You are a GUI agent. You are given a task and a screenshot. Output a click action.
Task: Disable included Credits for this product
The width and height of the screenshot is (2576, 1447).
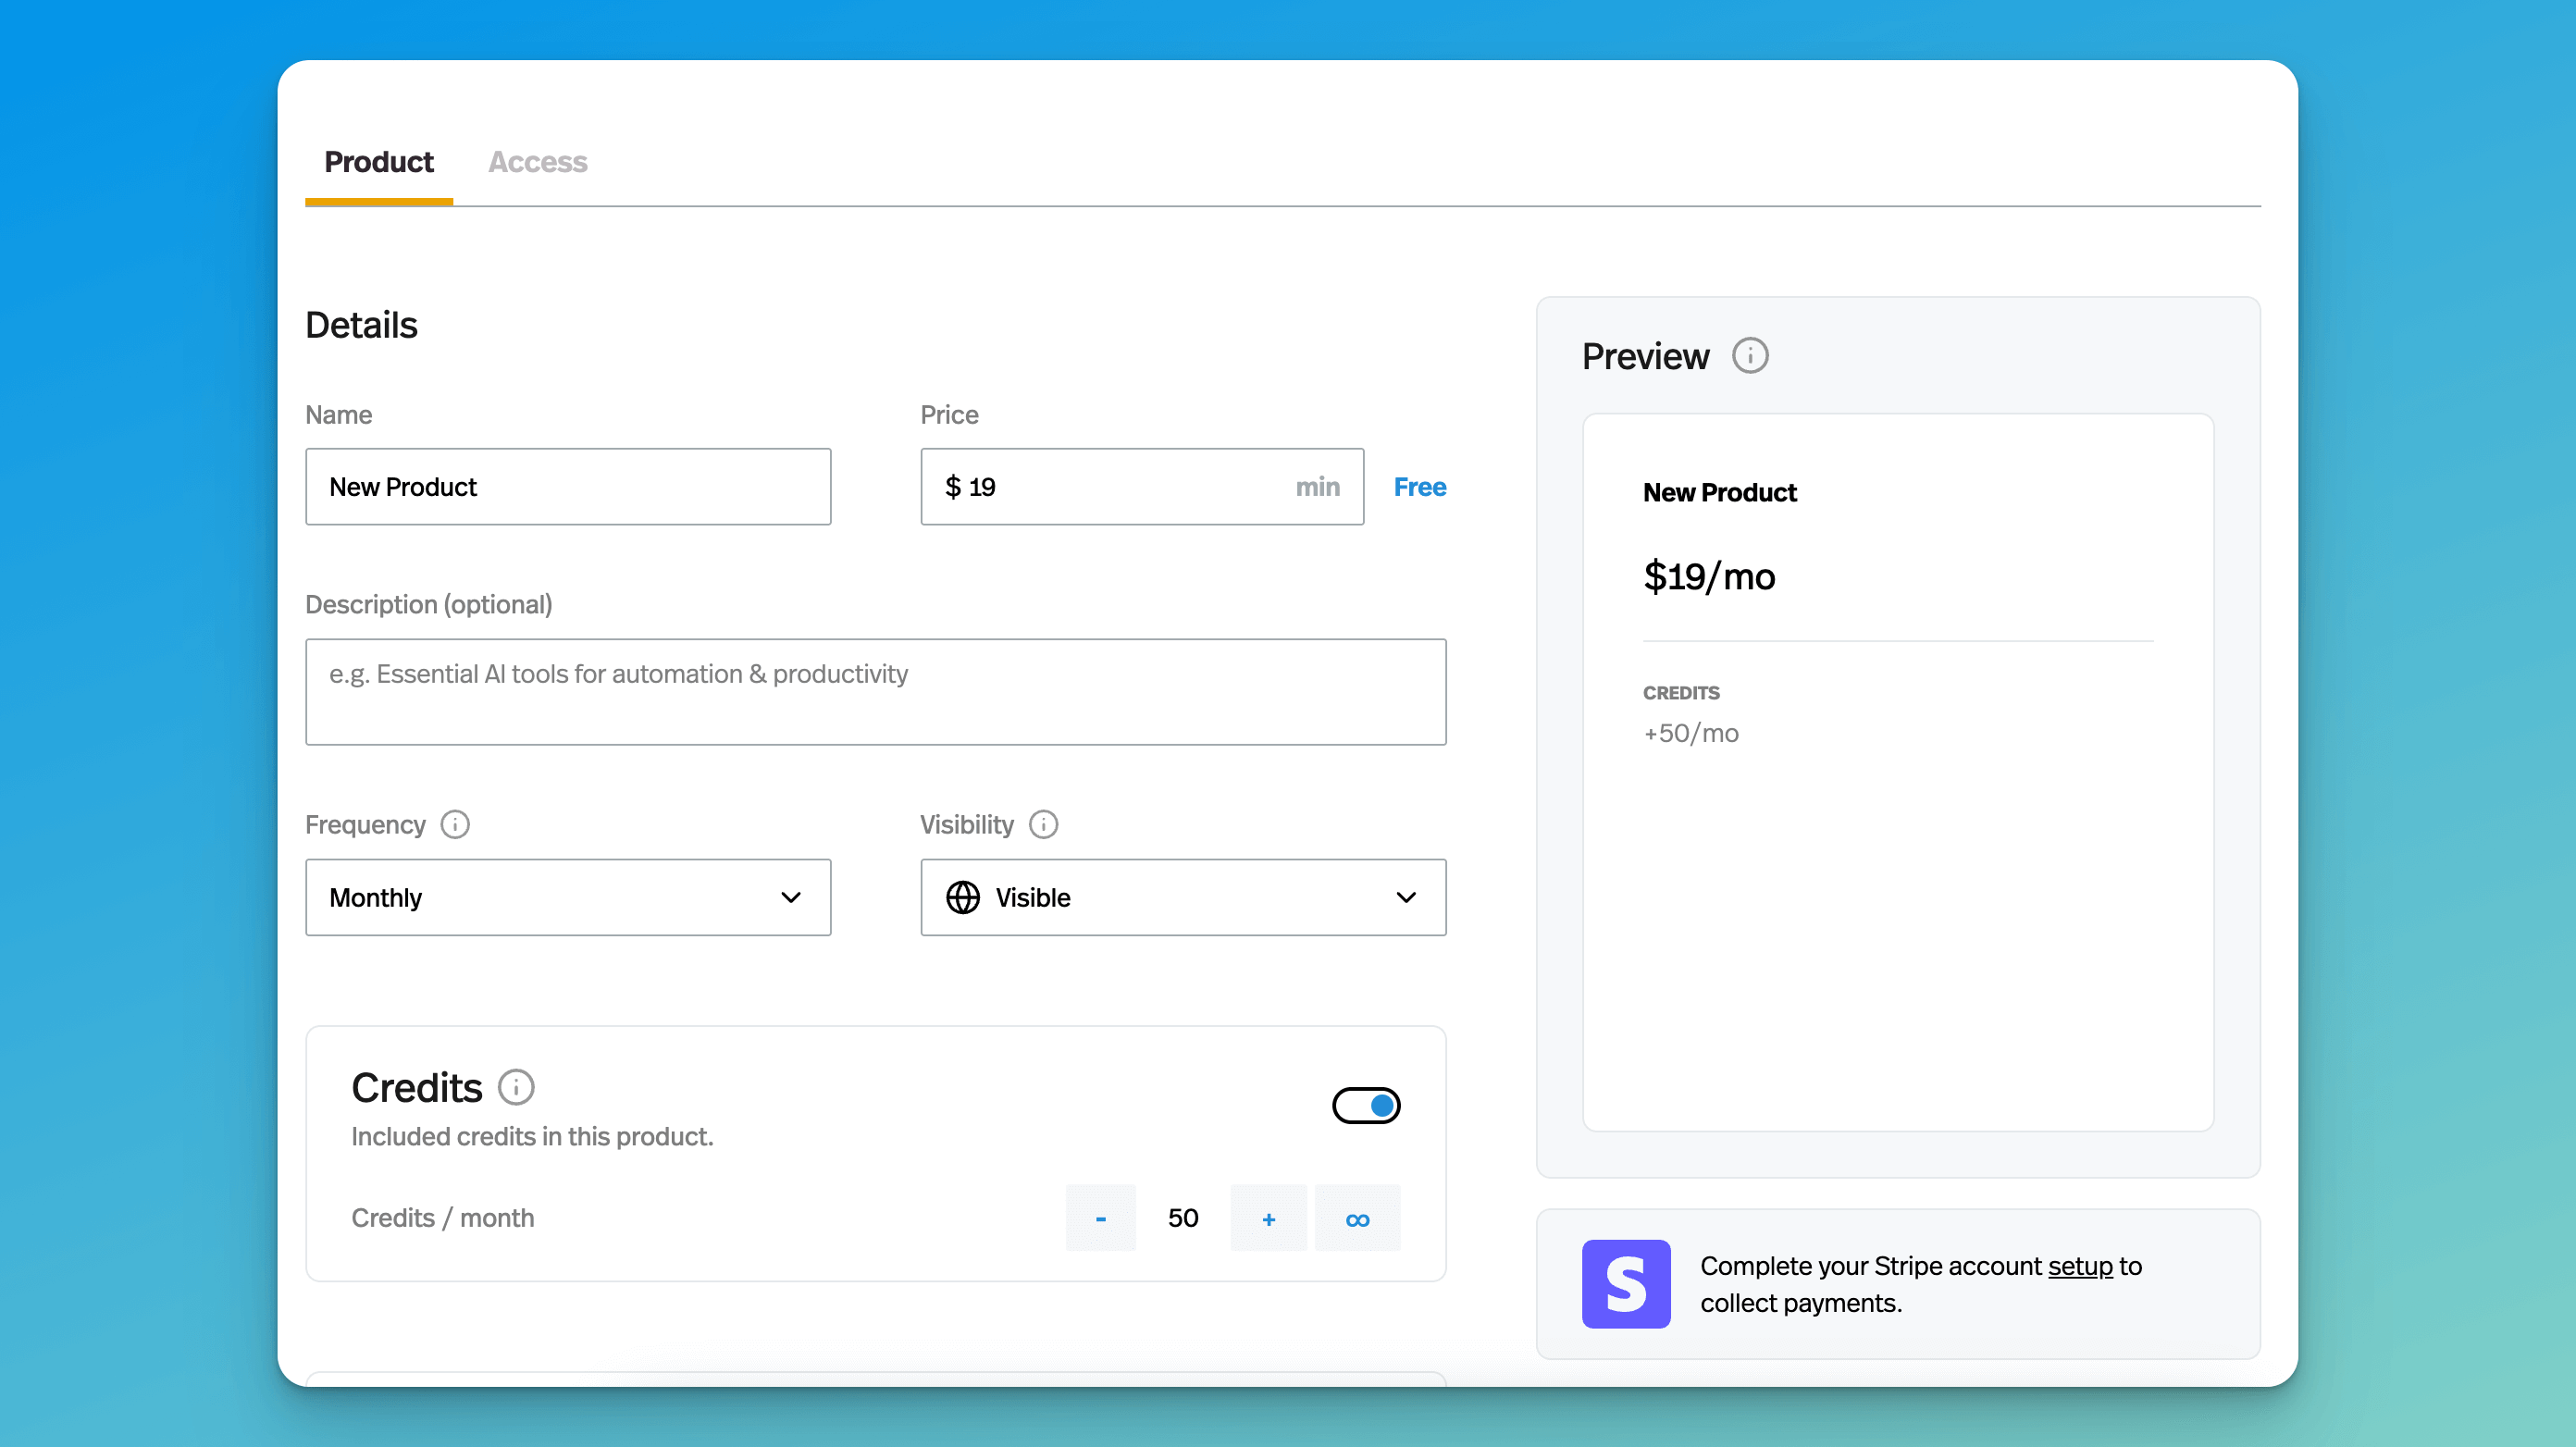coord(1366,1105)
